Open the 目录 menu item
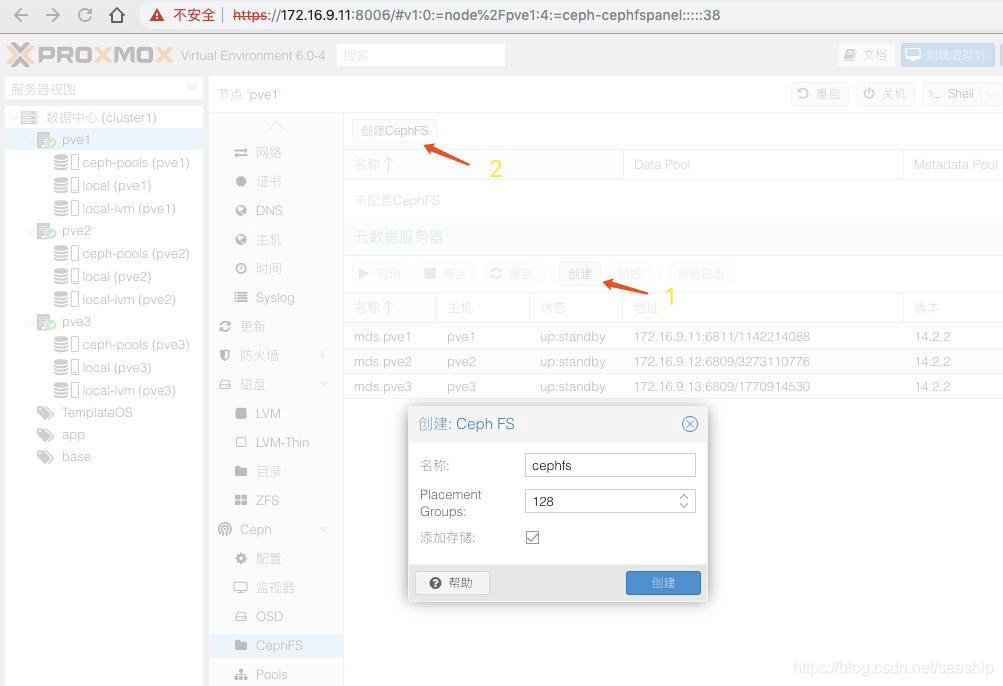Image resolution: width=1003 pixels, height=686 pixels. coord(276,472)
